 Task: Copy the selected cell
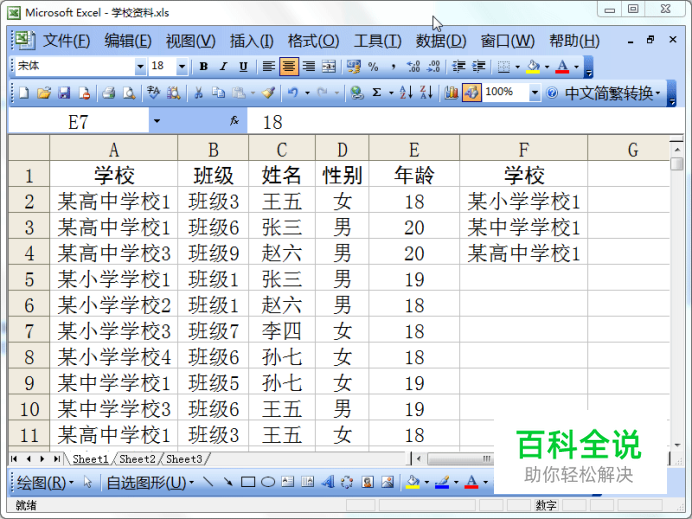(218, 93)
